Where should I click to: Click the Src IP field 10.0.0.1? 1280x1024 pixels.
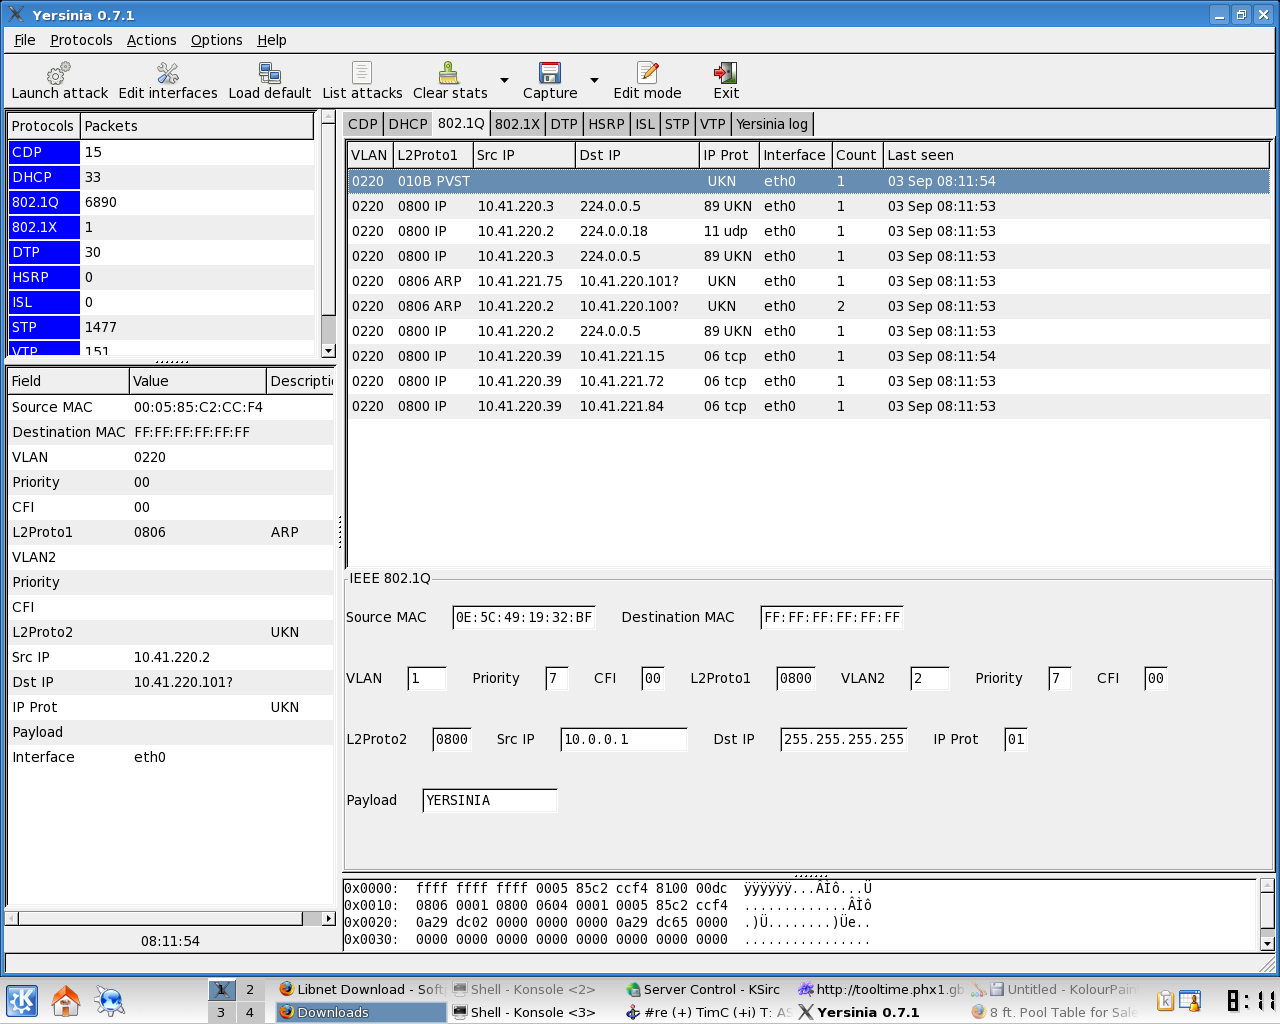pyautogui.click(x=624, y=740)
